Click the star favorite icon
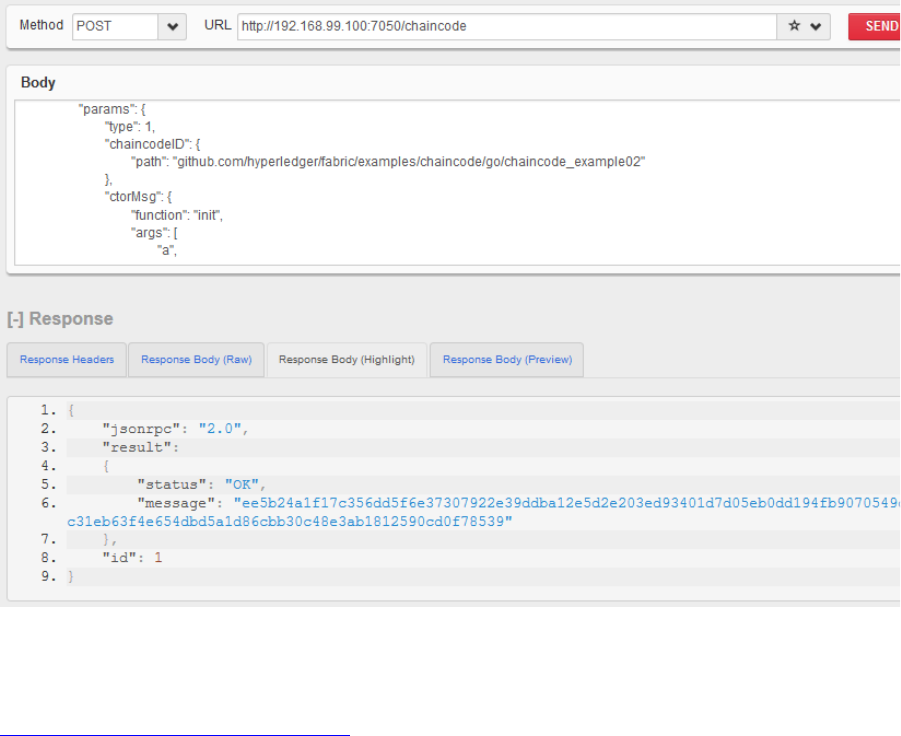The width and height of the screenshot is (901, 736). point(794,26)
